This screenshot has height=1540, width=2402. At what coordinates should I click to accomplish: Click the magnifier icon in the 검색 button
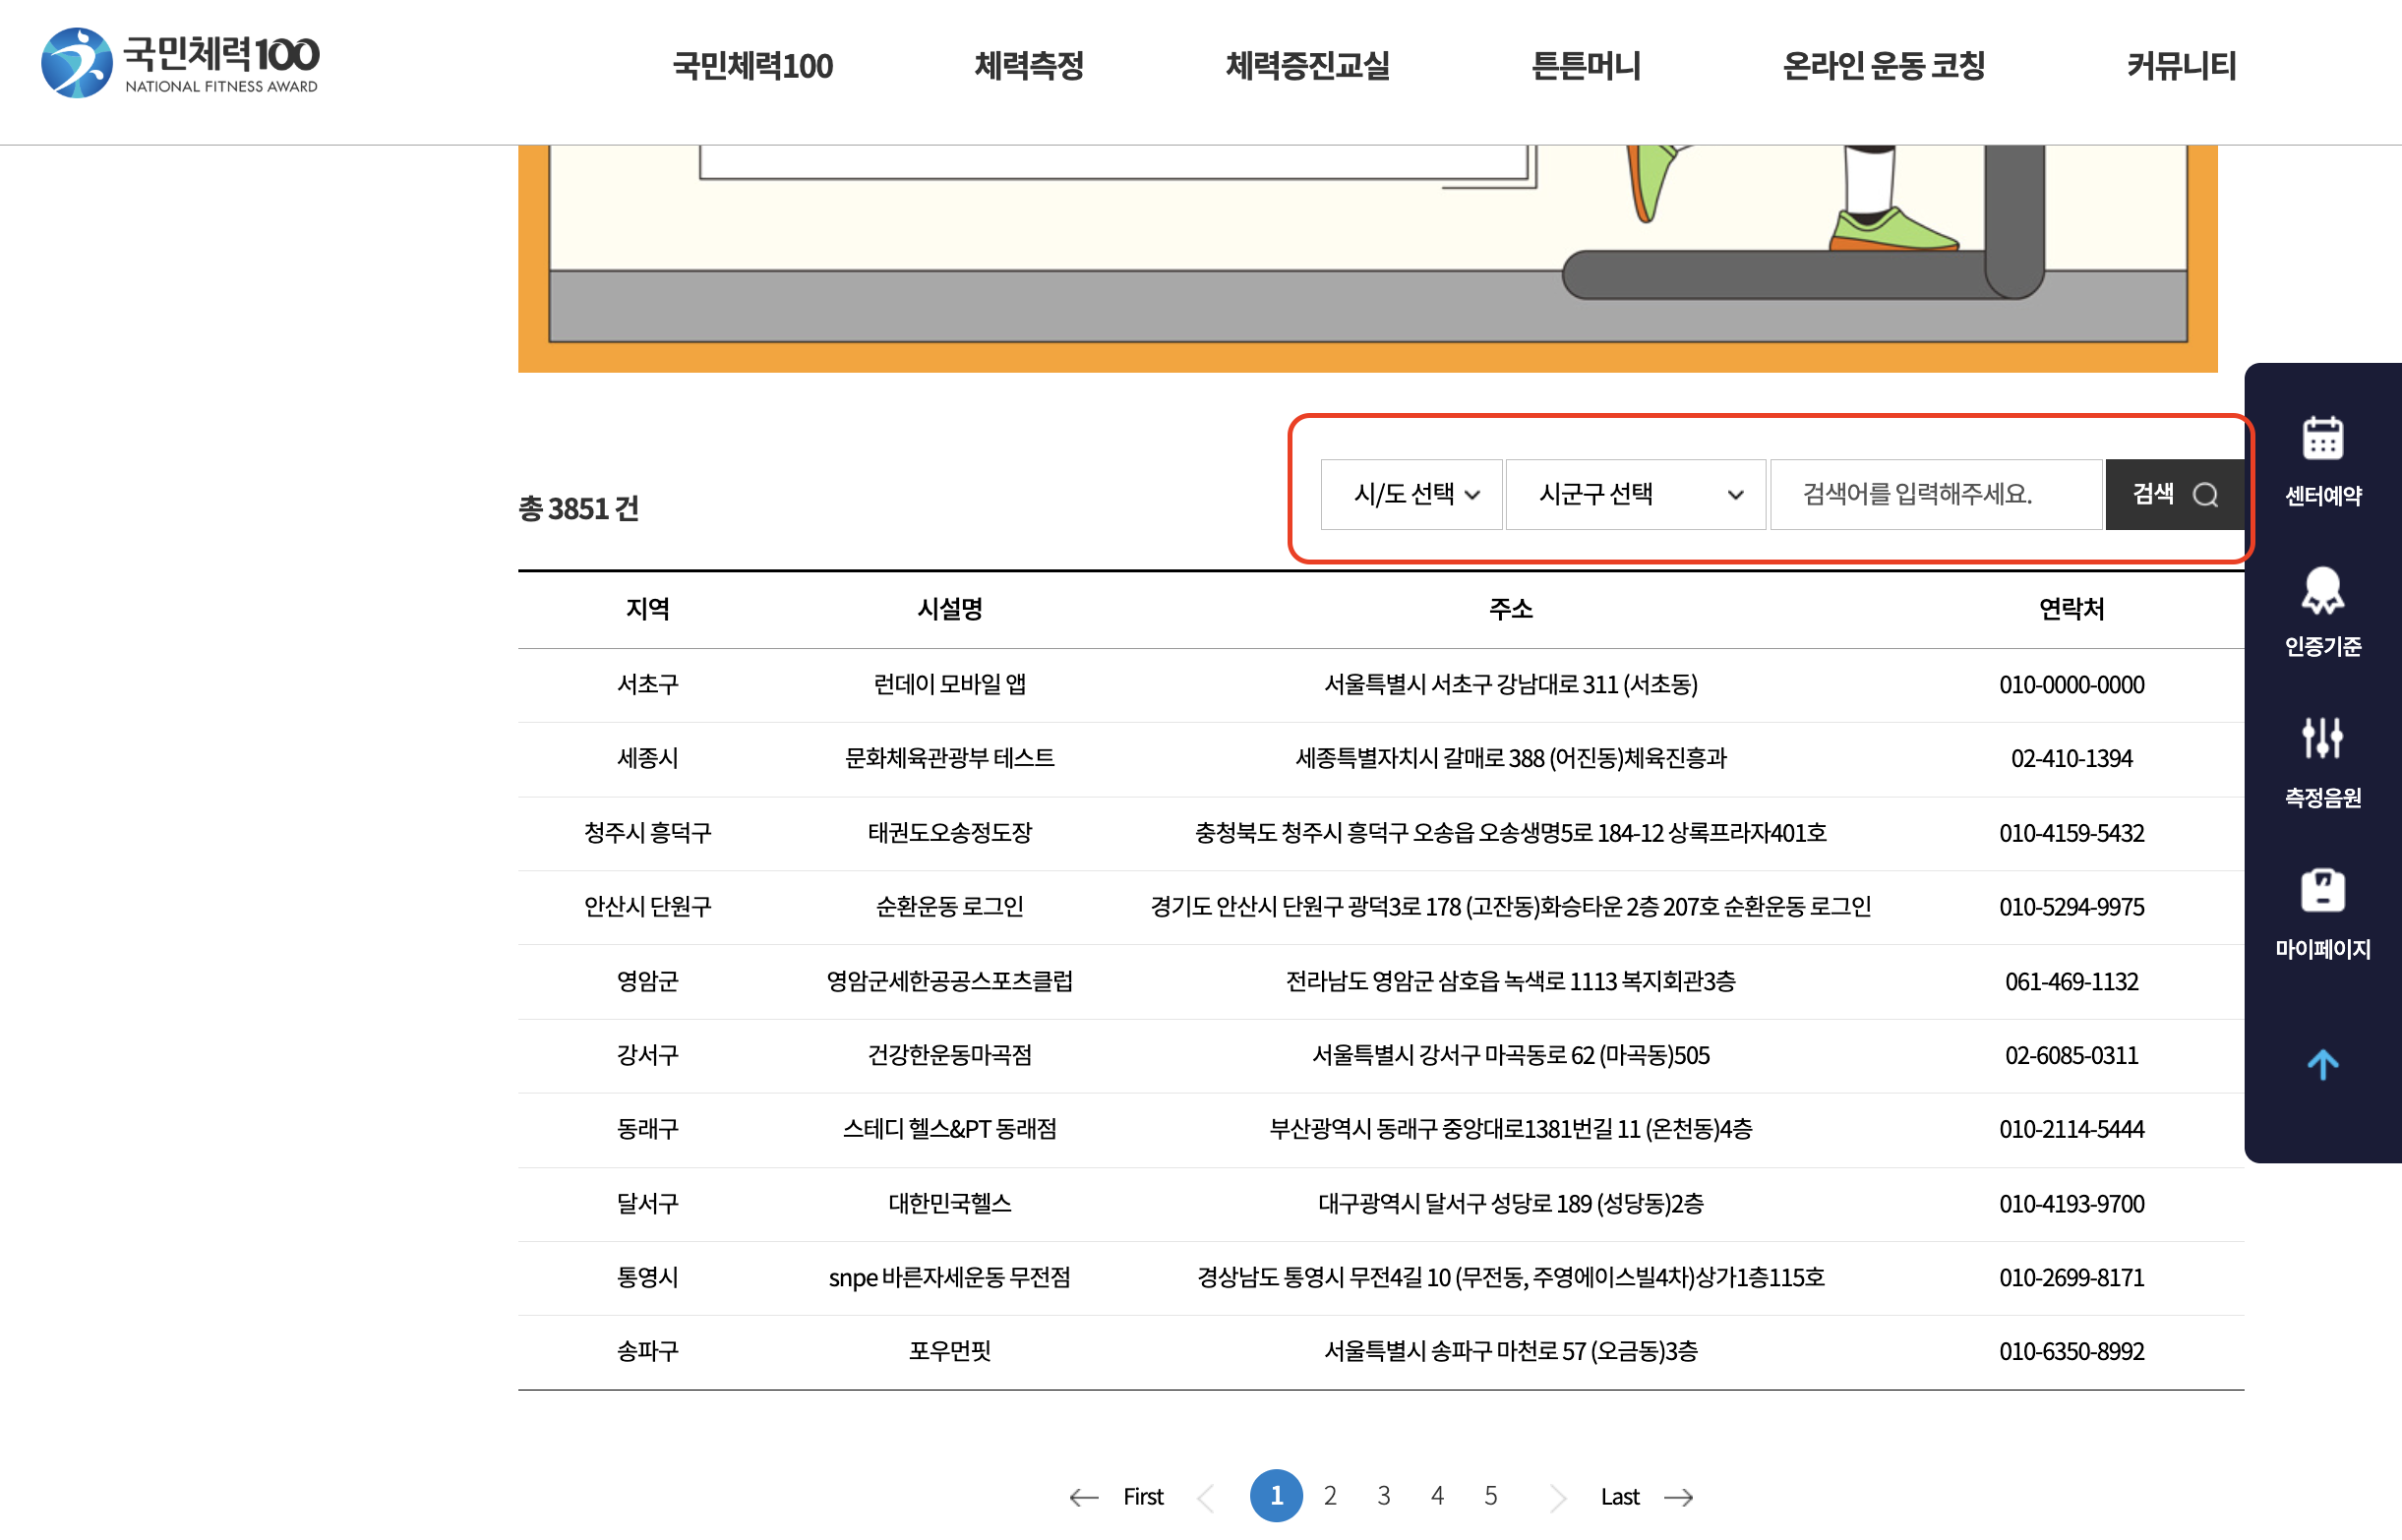[x=2207, y=493]
